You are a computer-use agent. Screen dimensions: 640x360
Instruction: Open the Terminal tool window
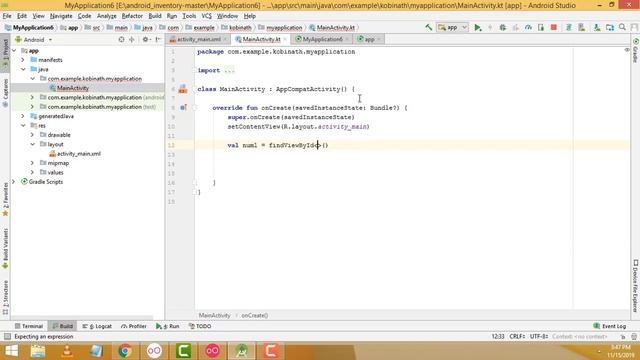pyautogui.click(x=29, y=326)
